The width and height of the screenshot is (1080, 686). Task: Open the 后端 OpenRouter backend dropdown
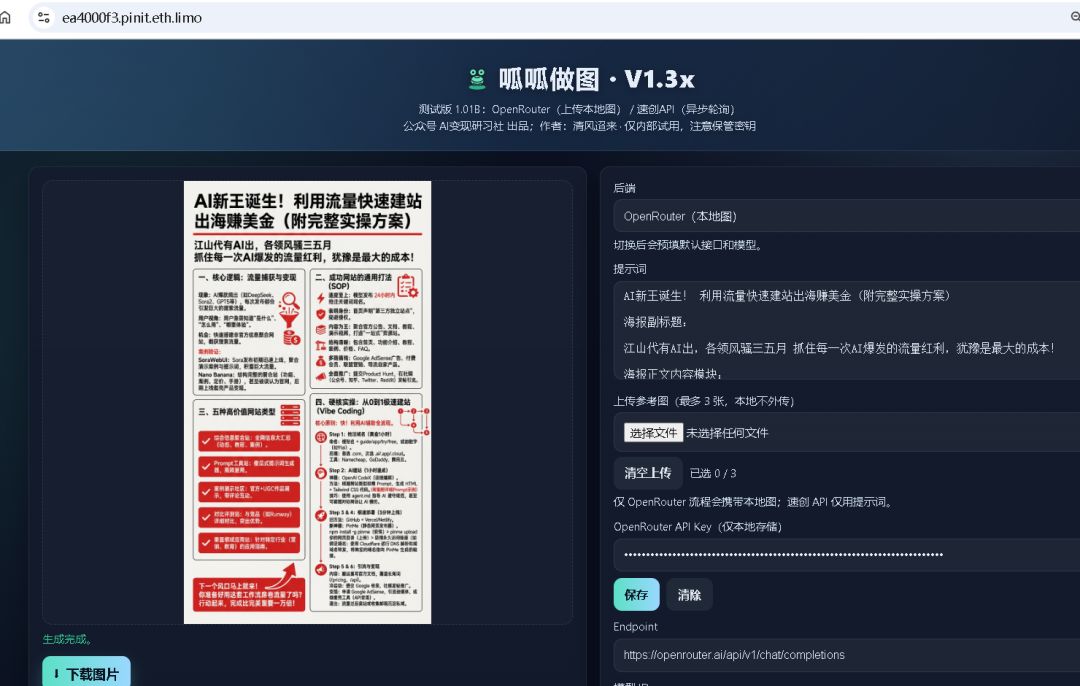tap(847, 216)
